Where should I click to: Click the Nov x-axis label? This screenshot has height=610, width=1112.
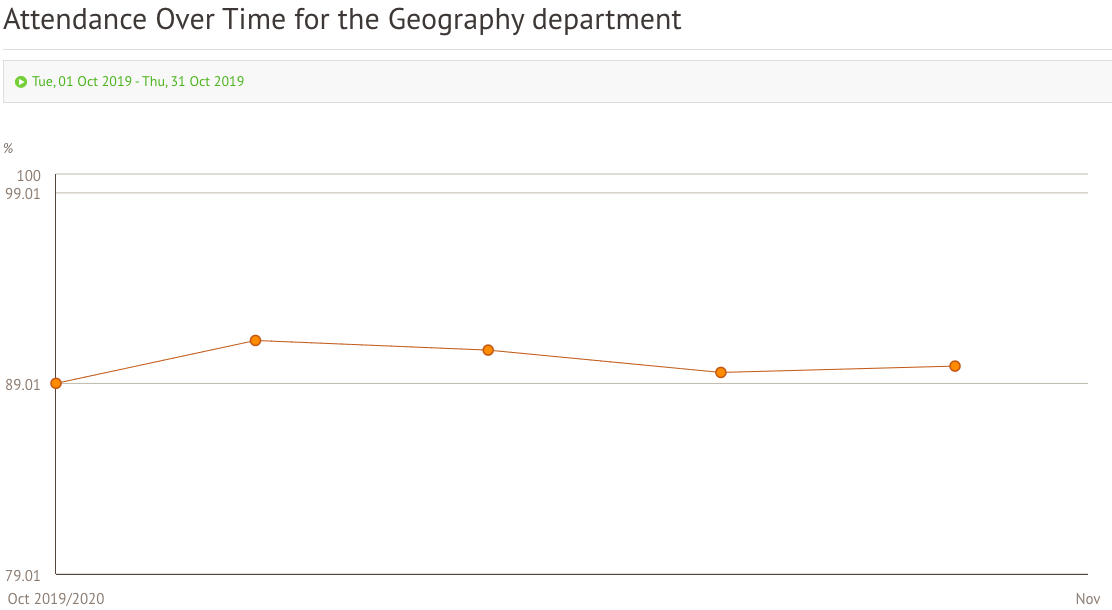pyautogui.click(x=1087, y=599)
